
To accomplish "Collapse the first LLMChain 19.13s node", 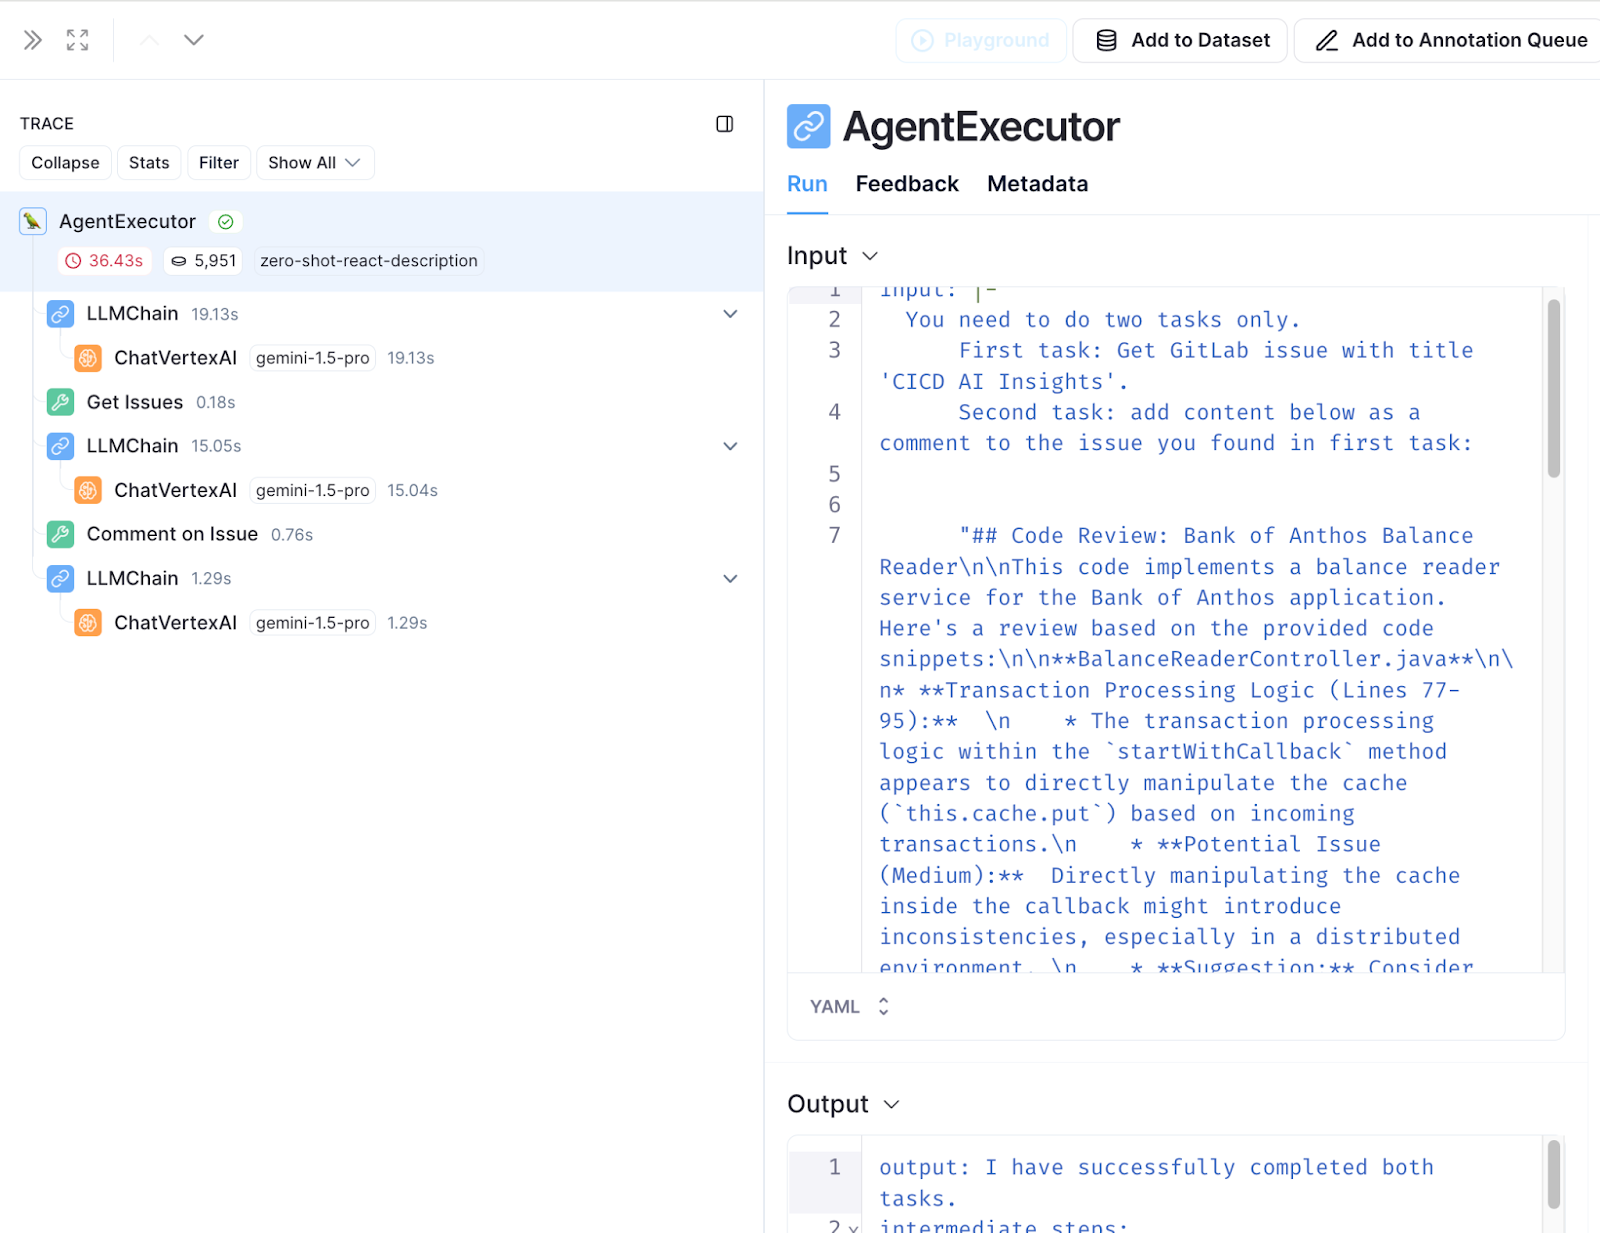I will point(730,314).
